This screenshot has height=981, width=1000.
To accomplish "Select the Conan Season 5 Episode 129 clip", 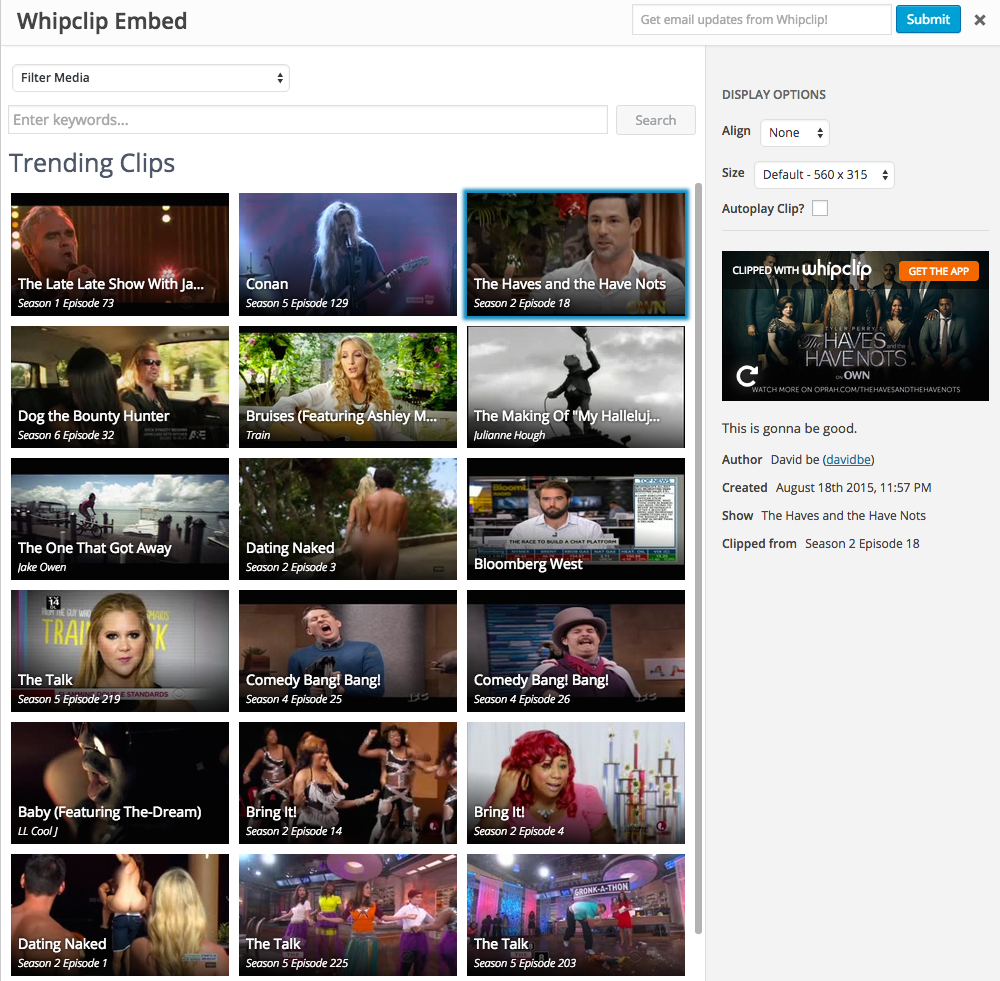I will click(348, 254).
